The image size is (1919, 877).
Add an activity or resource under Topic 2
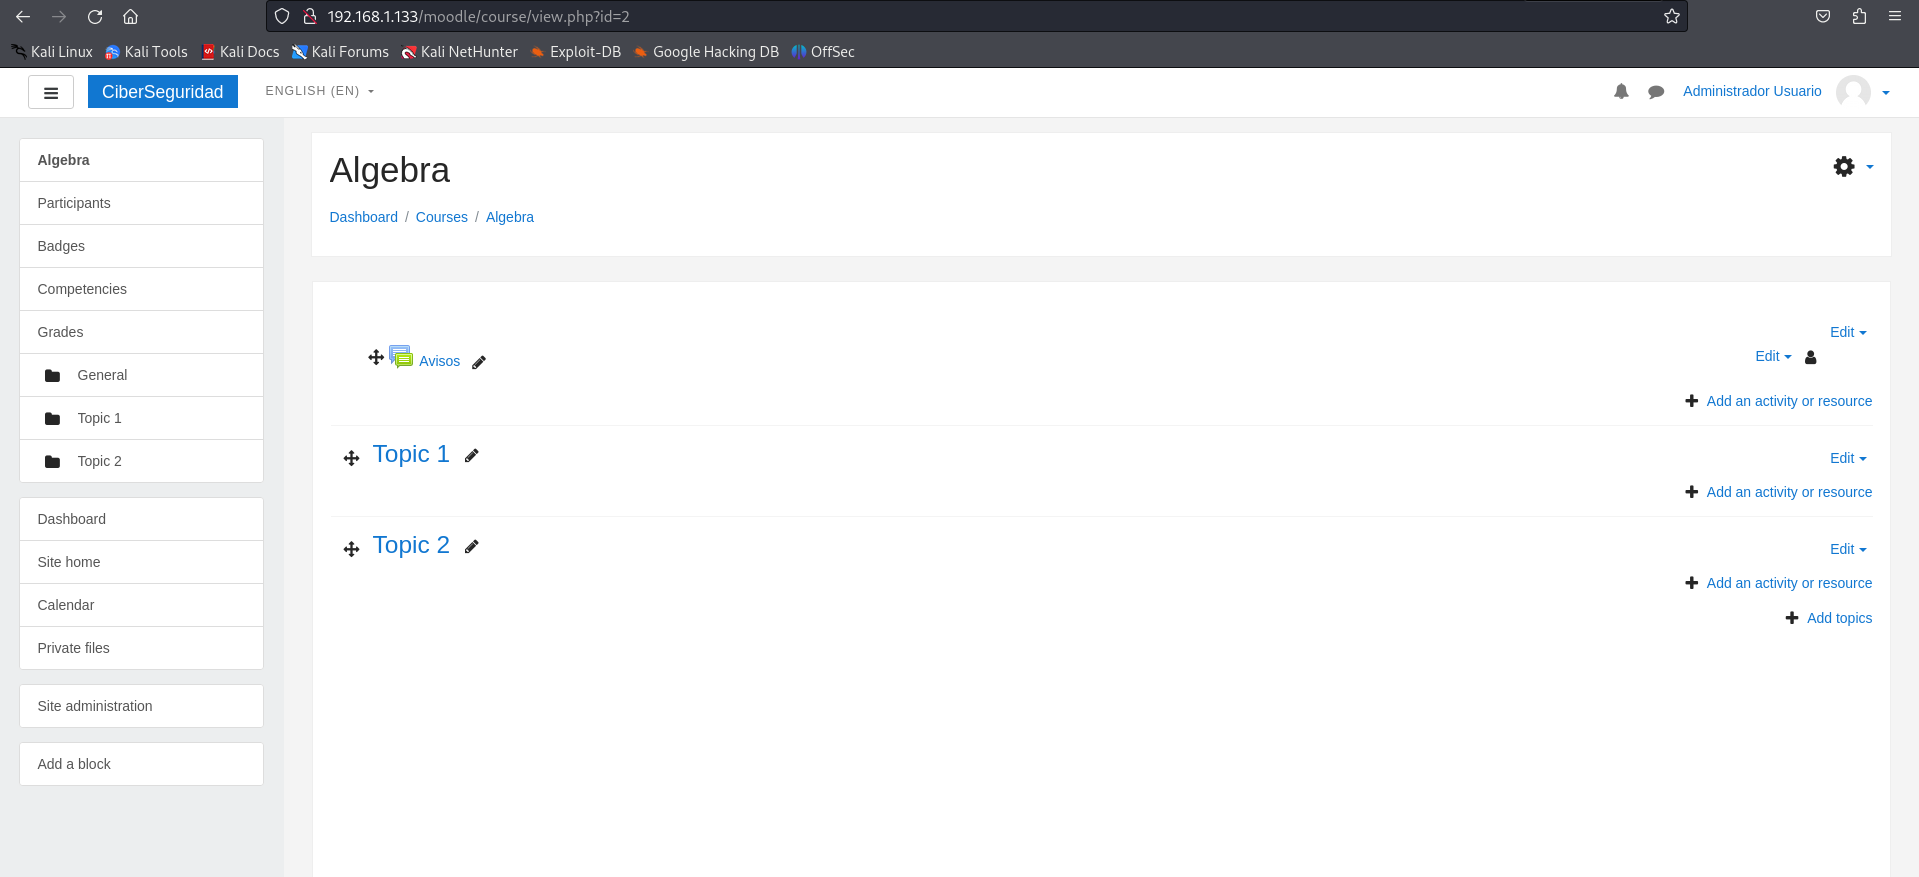click(1789, 583)
